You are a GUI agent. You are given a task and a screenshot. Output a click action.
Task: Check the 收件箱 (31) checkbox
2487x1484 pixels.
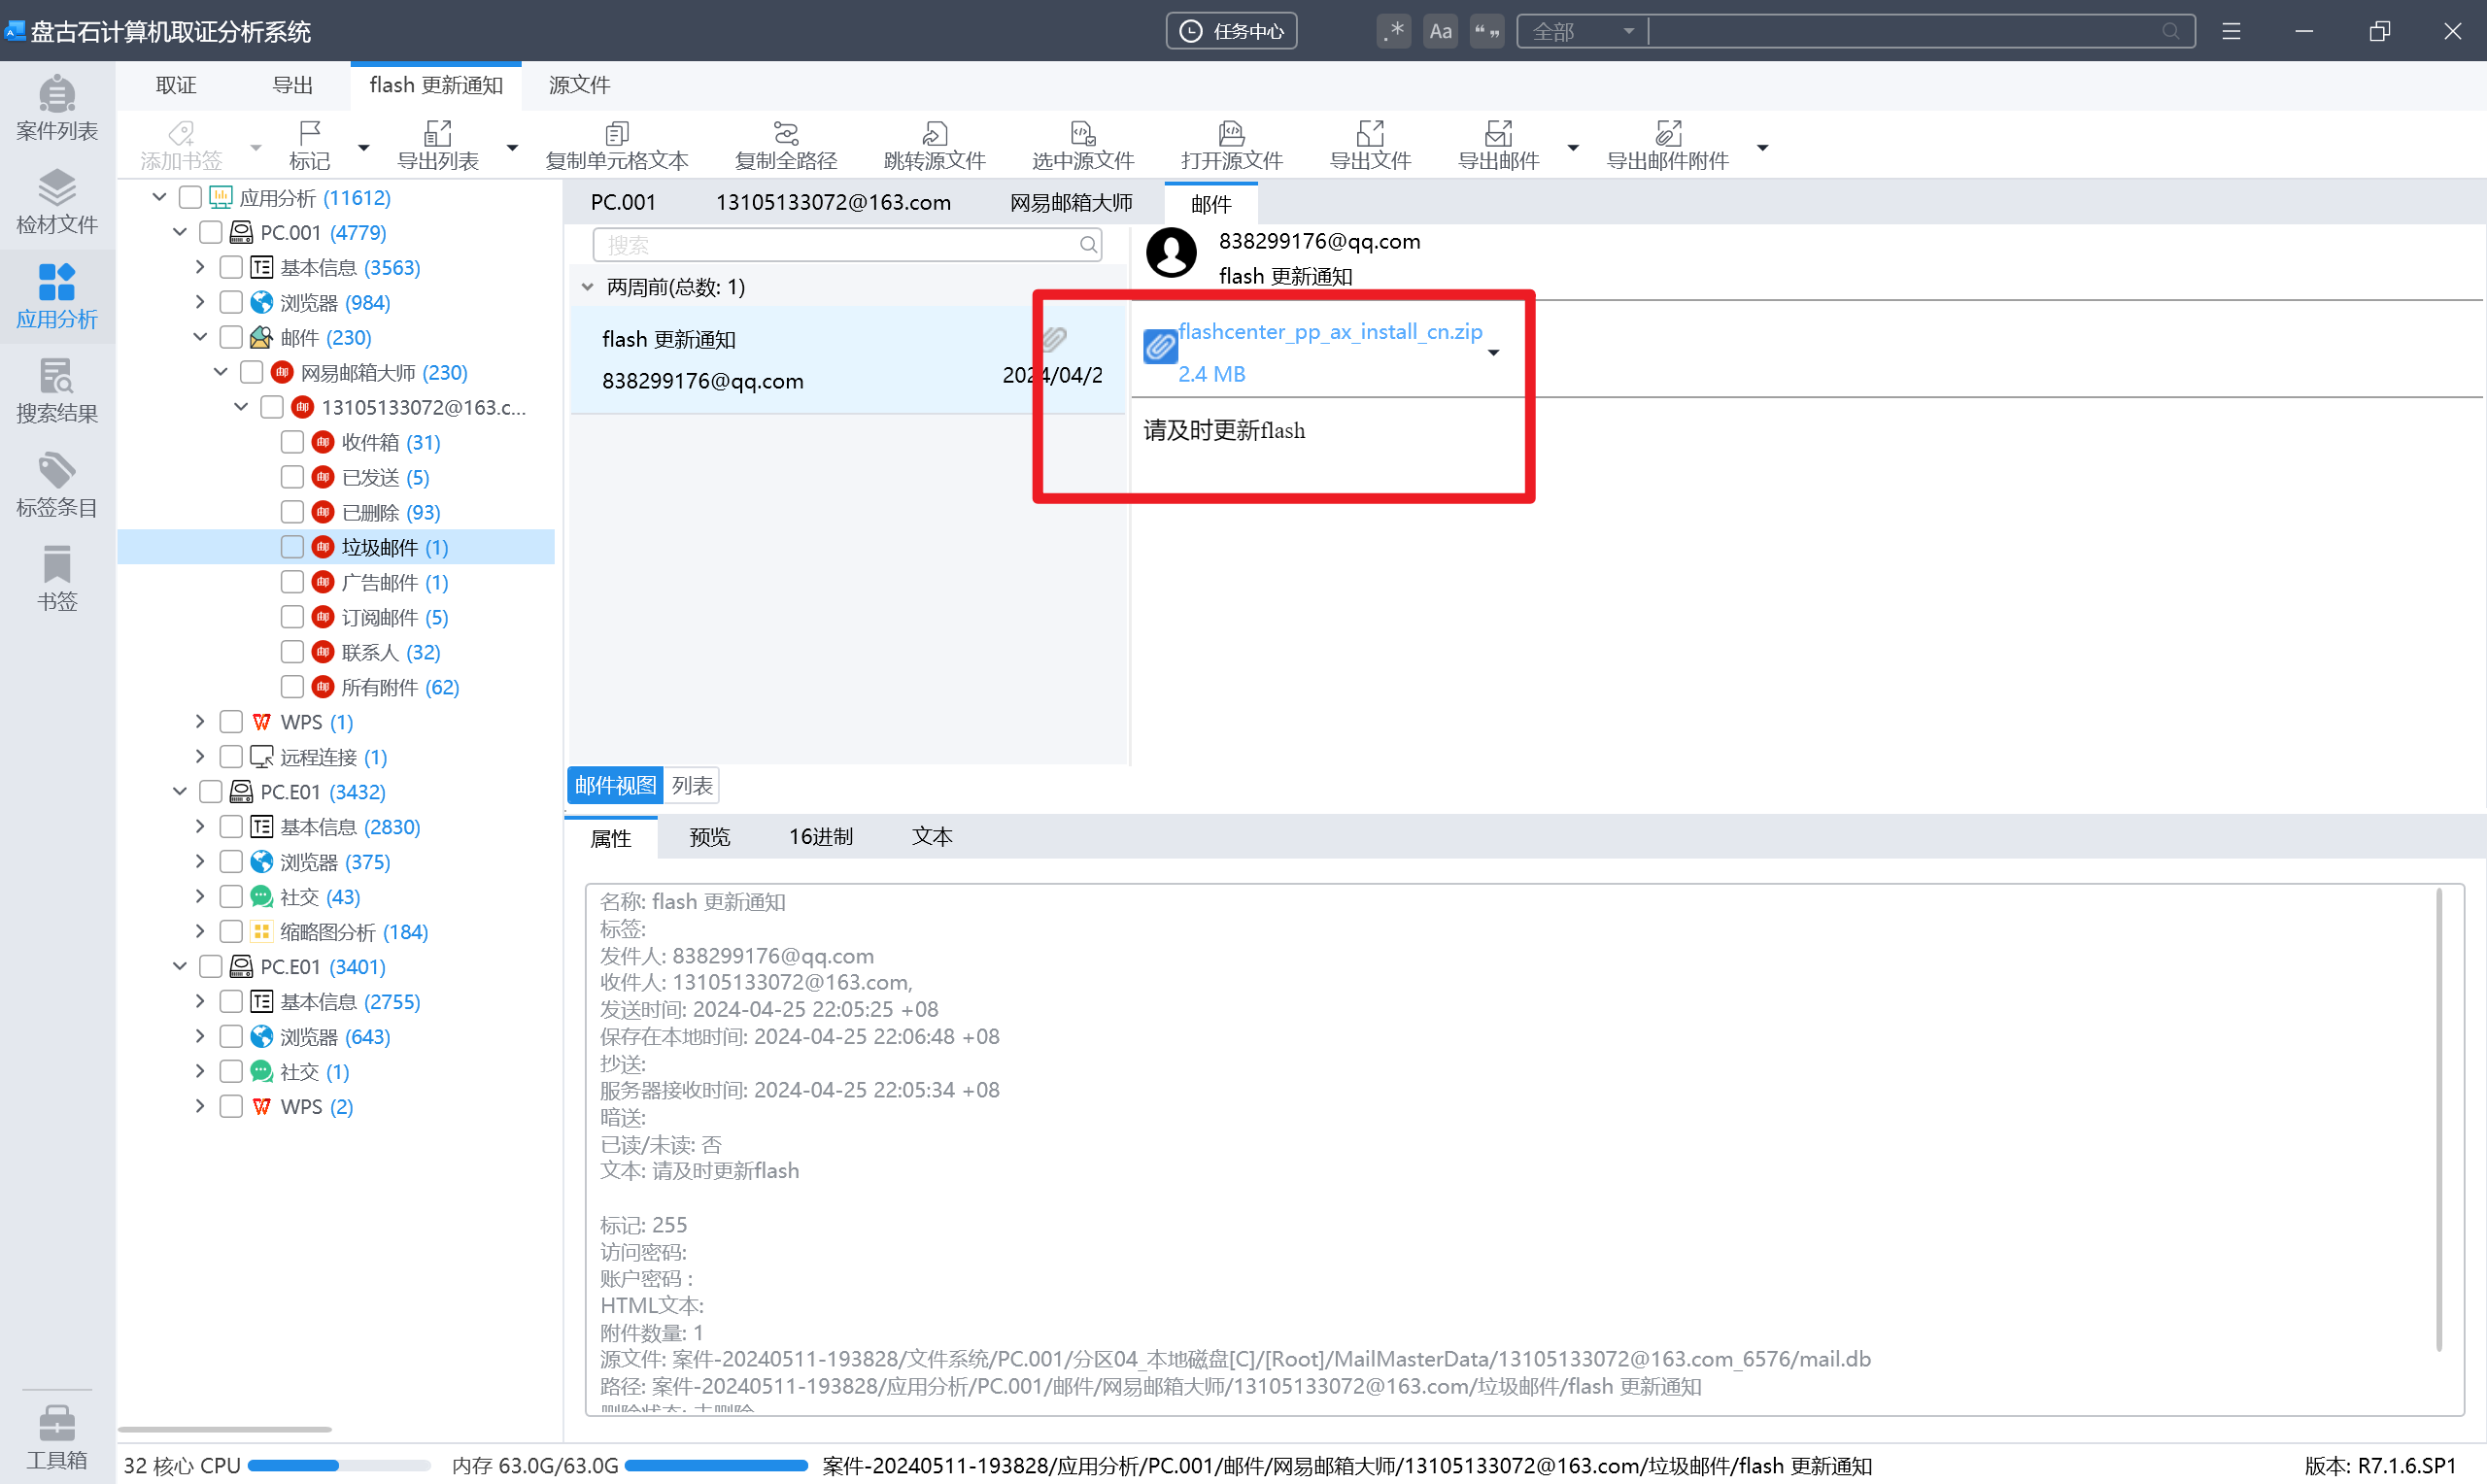292,442
